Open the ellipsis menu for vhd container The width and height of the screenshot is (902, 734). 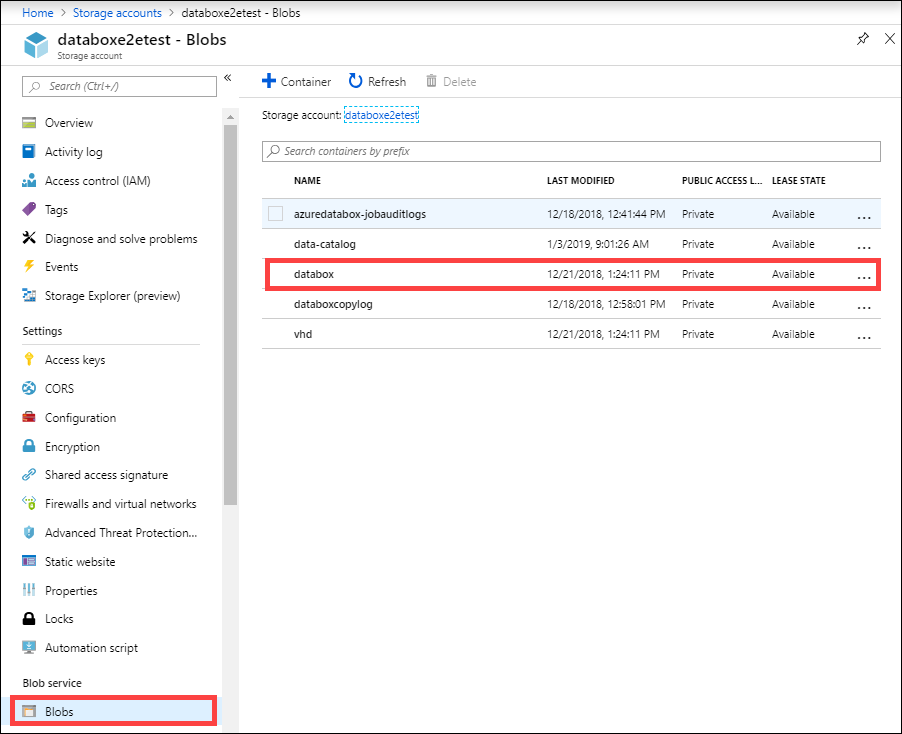(864, 335)
